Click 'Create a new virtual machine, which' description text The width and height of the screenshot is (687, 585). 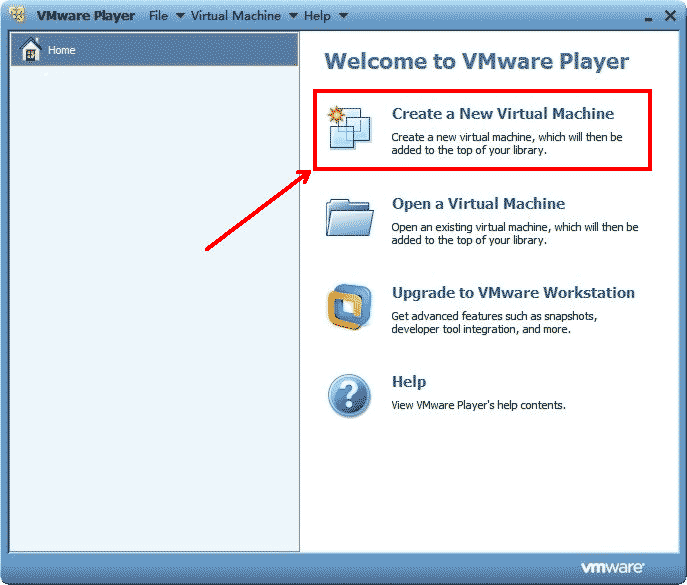507,143
